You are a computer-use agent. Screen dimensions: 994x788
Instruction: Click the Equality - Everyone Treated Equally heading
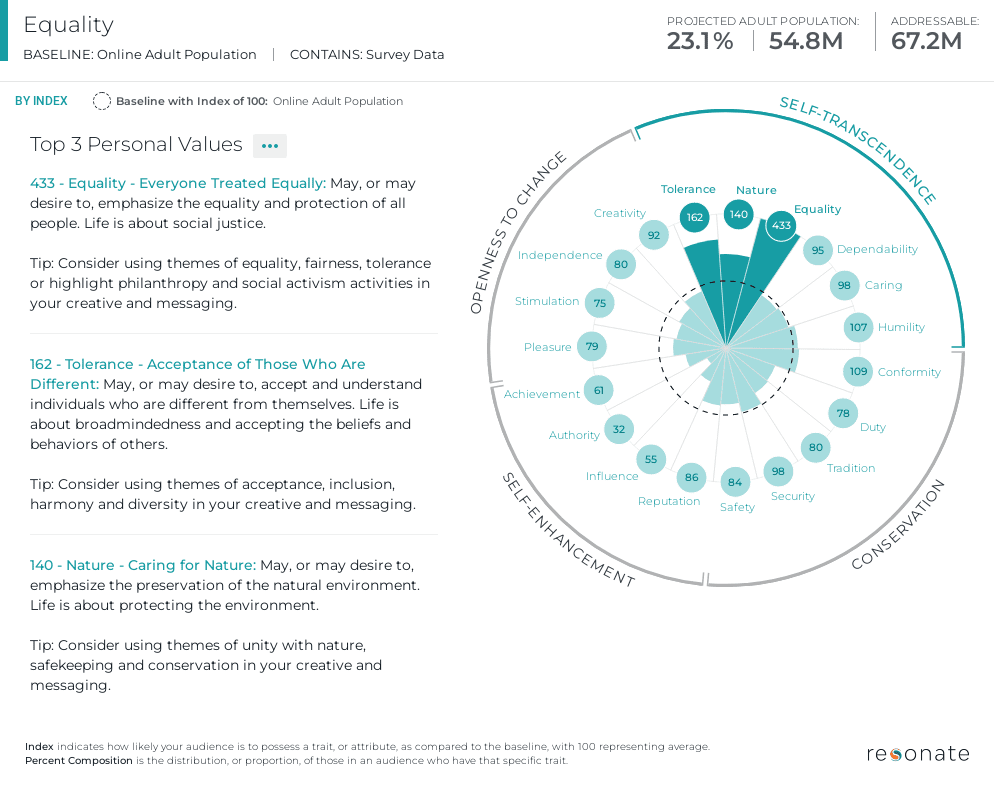click(180, 183)
